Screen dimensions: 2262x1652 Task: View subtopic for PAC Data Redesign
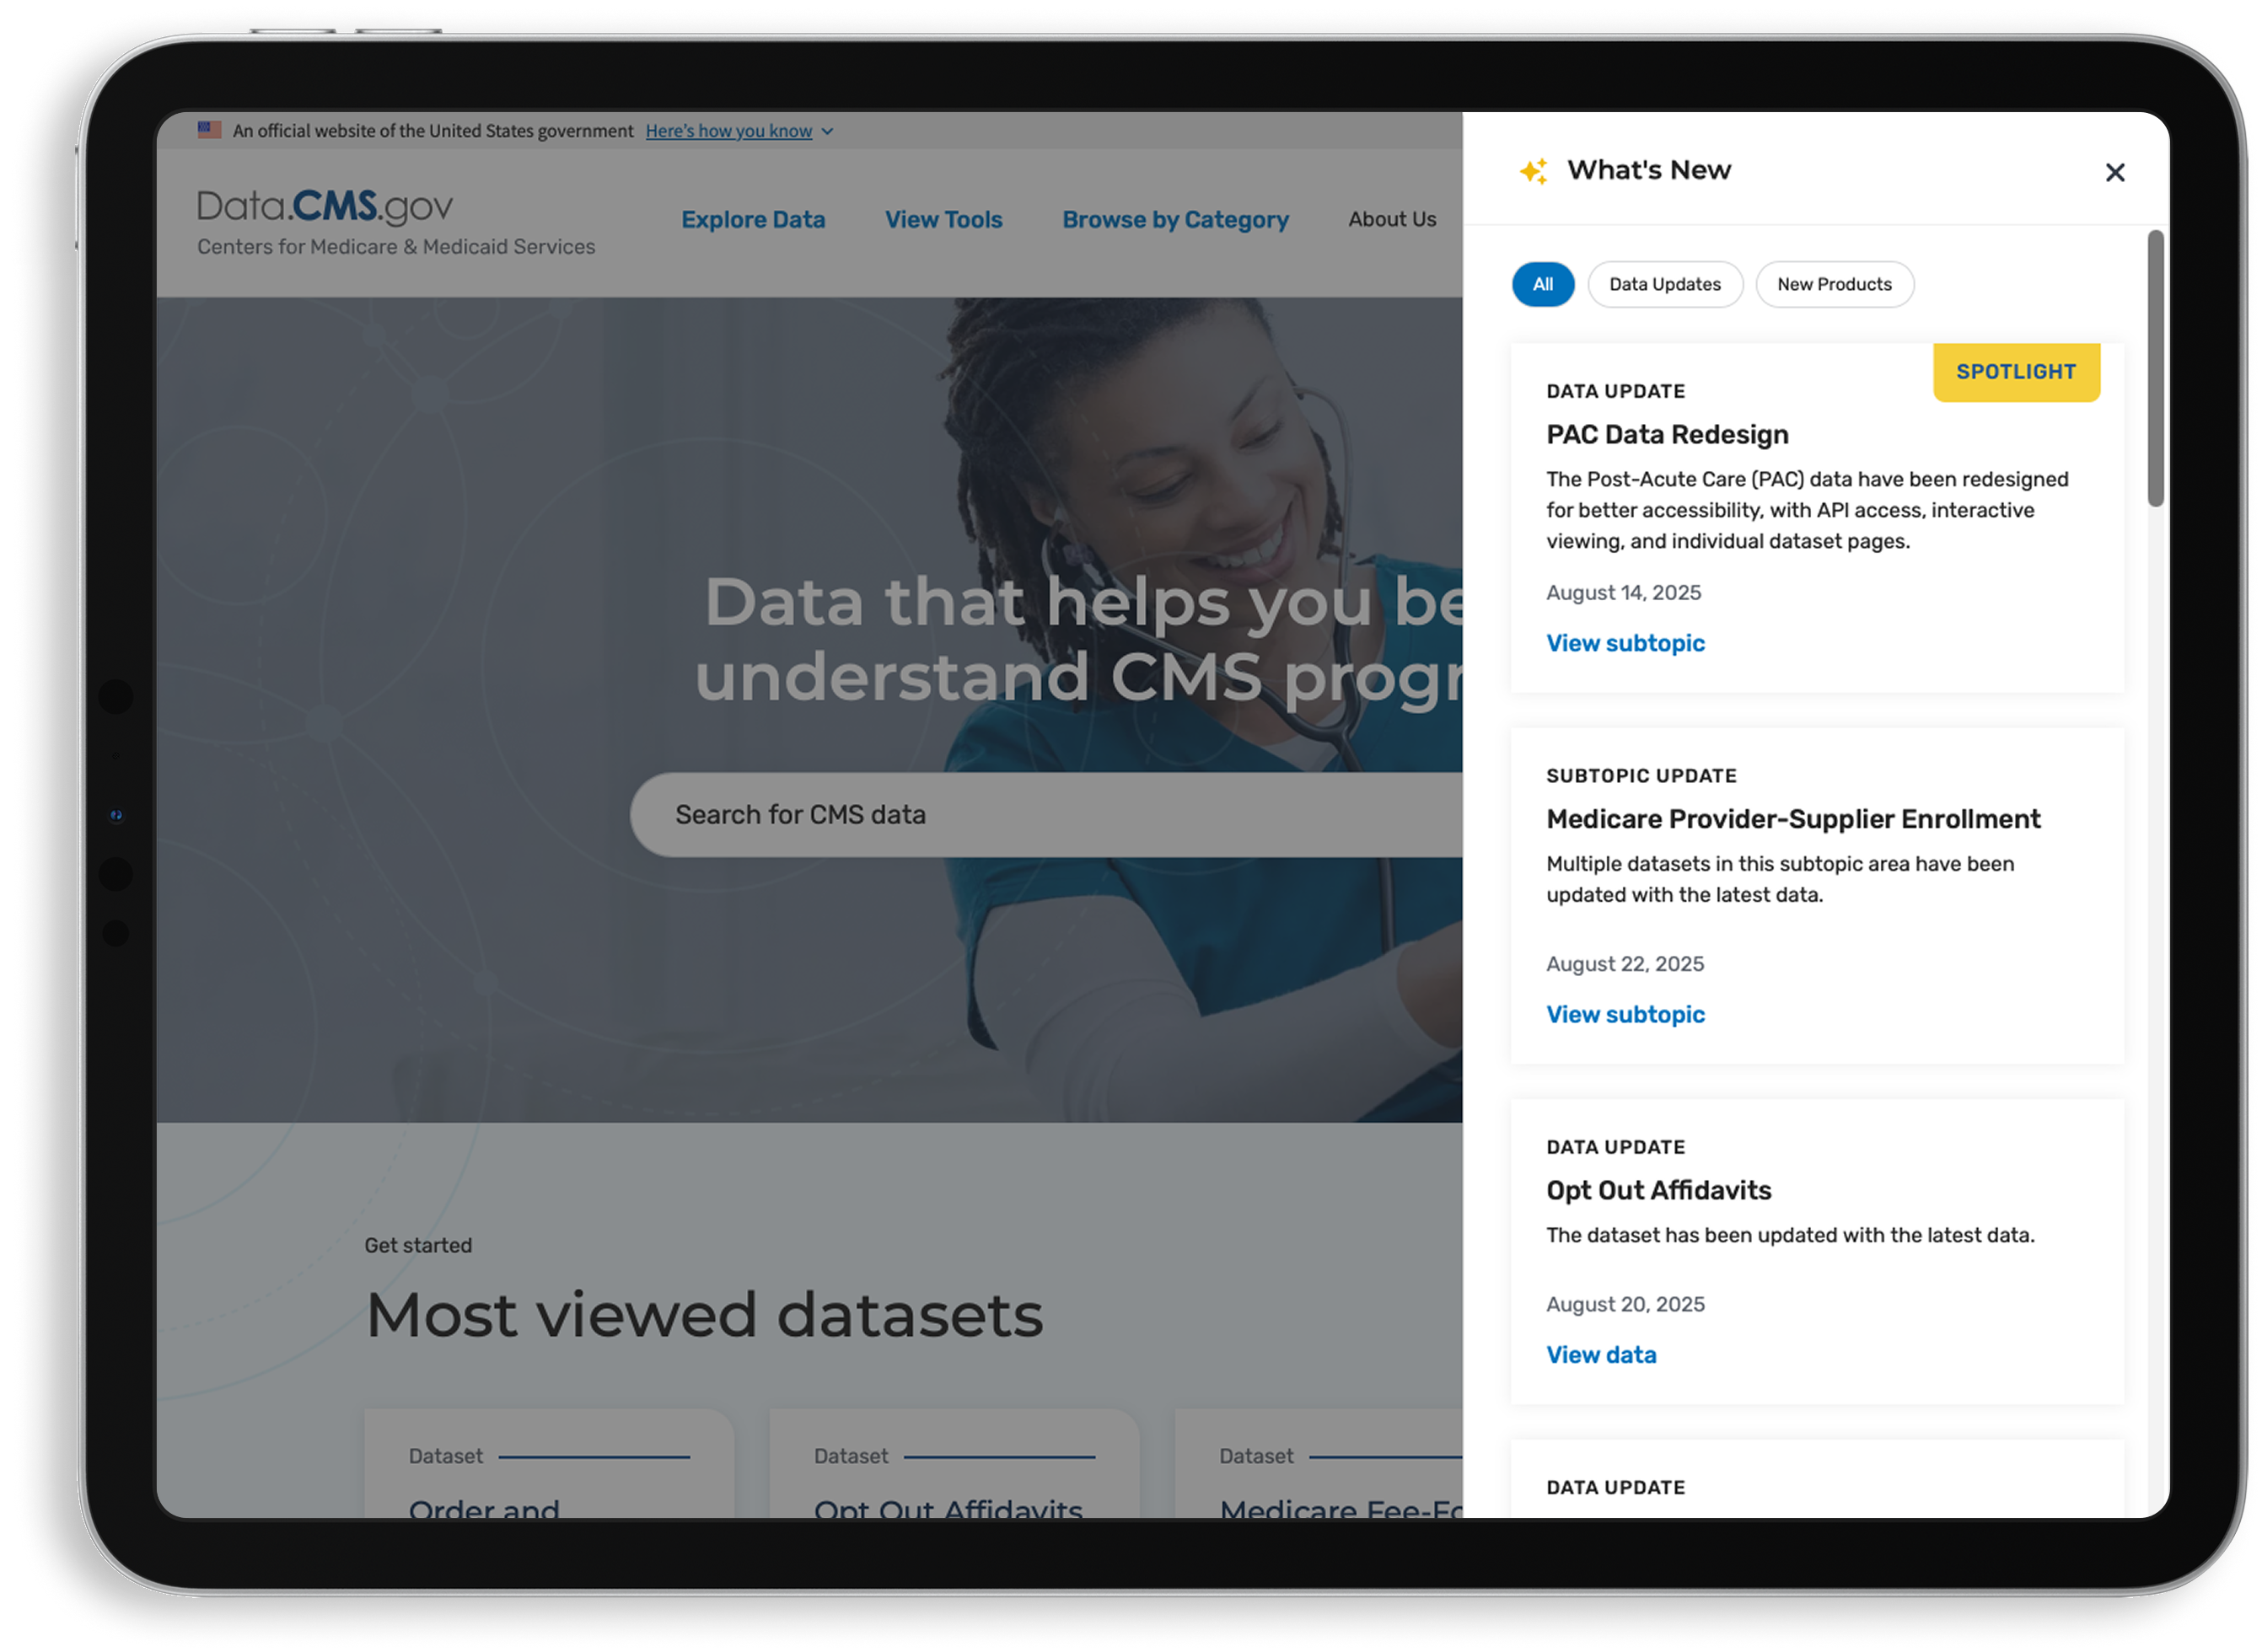pos(1625,643)
